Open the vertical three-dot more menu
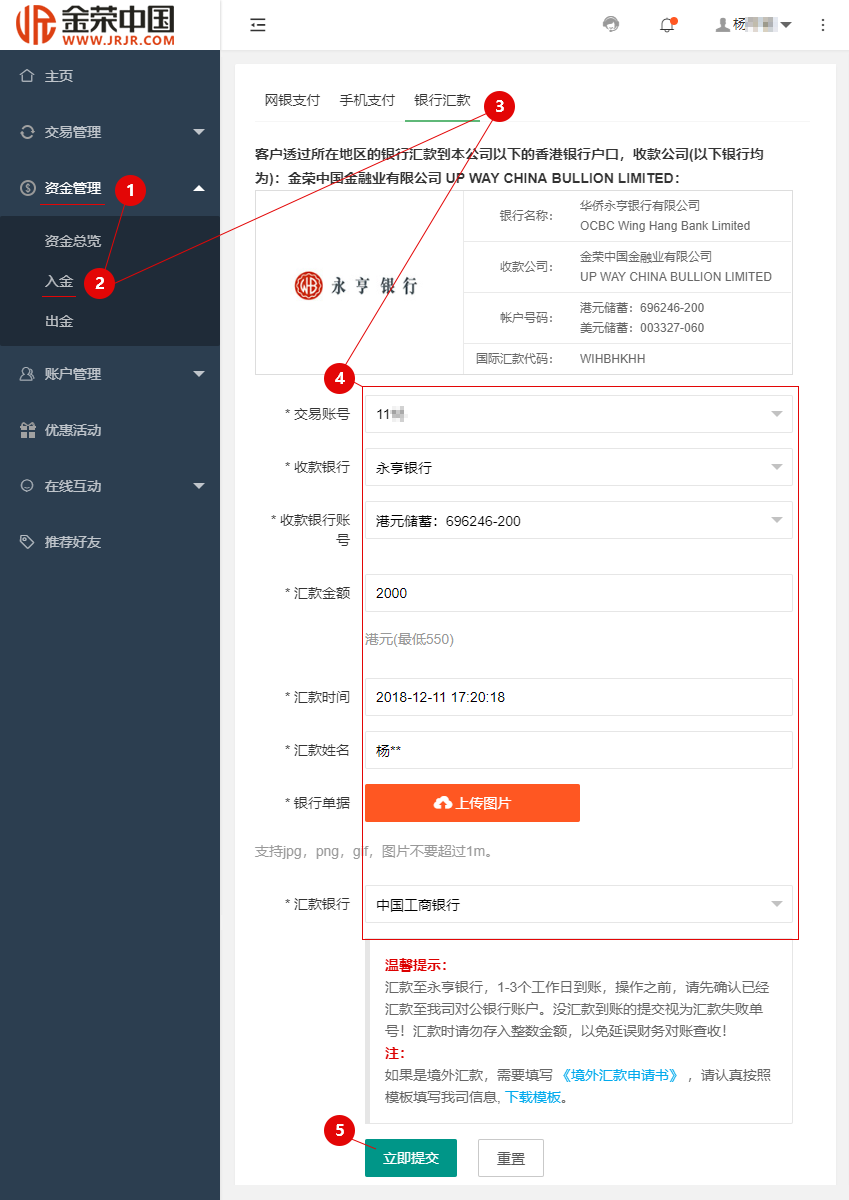 823,25
